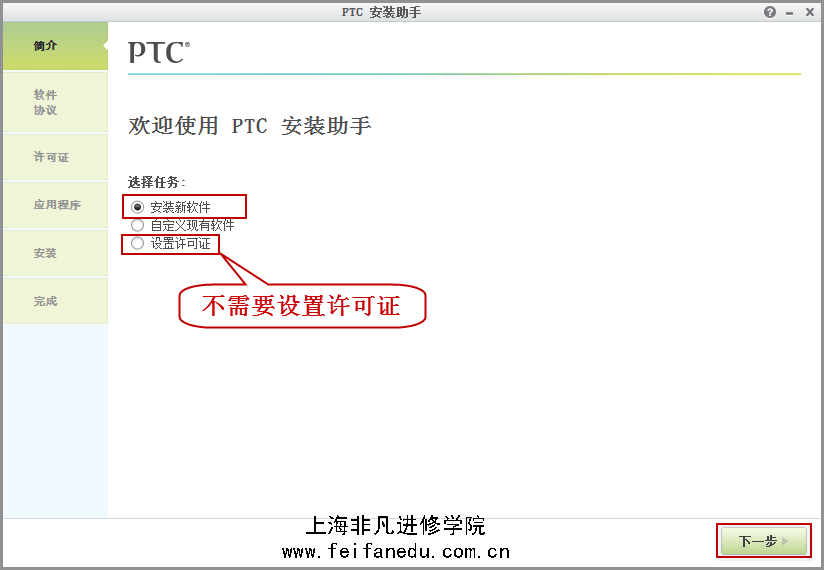Open the 应用程序 sidebar step

coord(55,205)
